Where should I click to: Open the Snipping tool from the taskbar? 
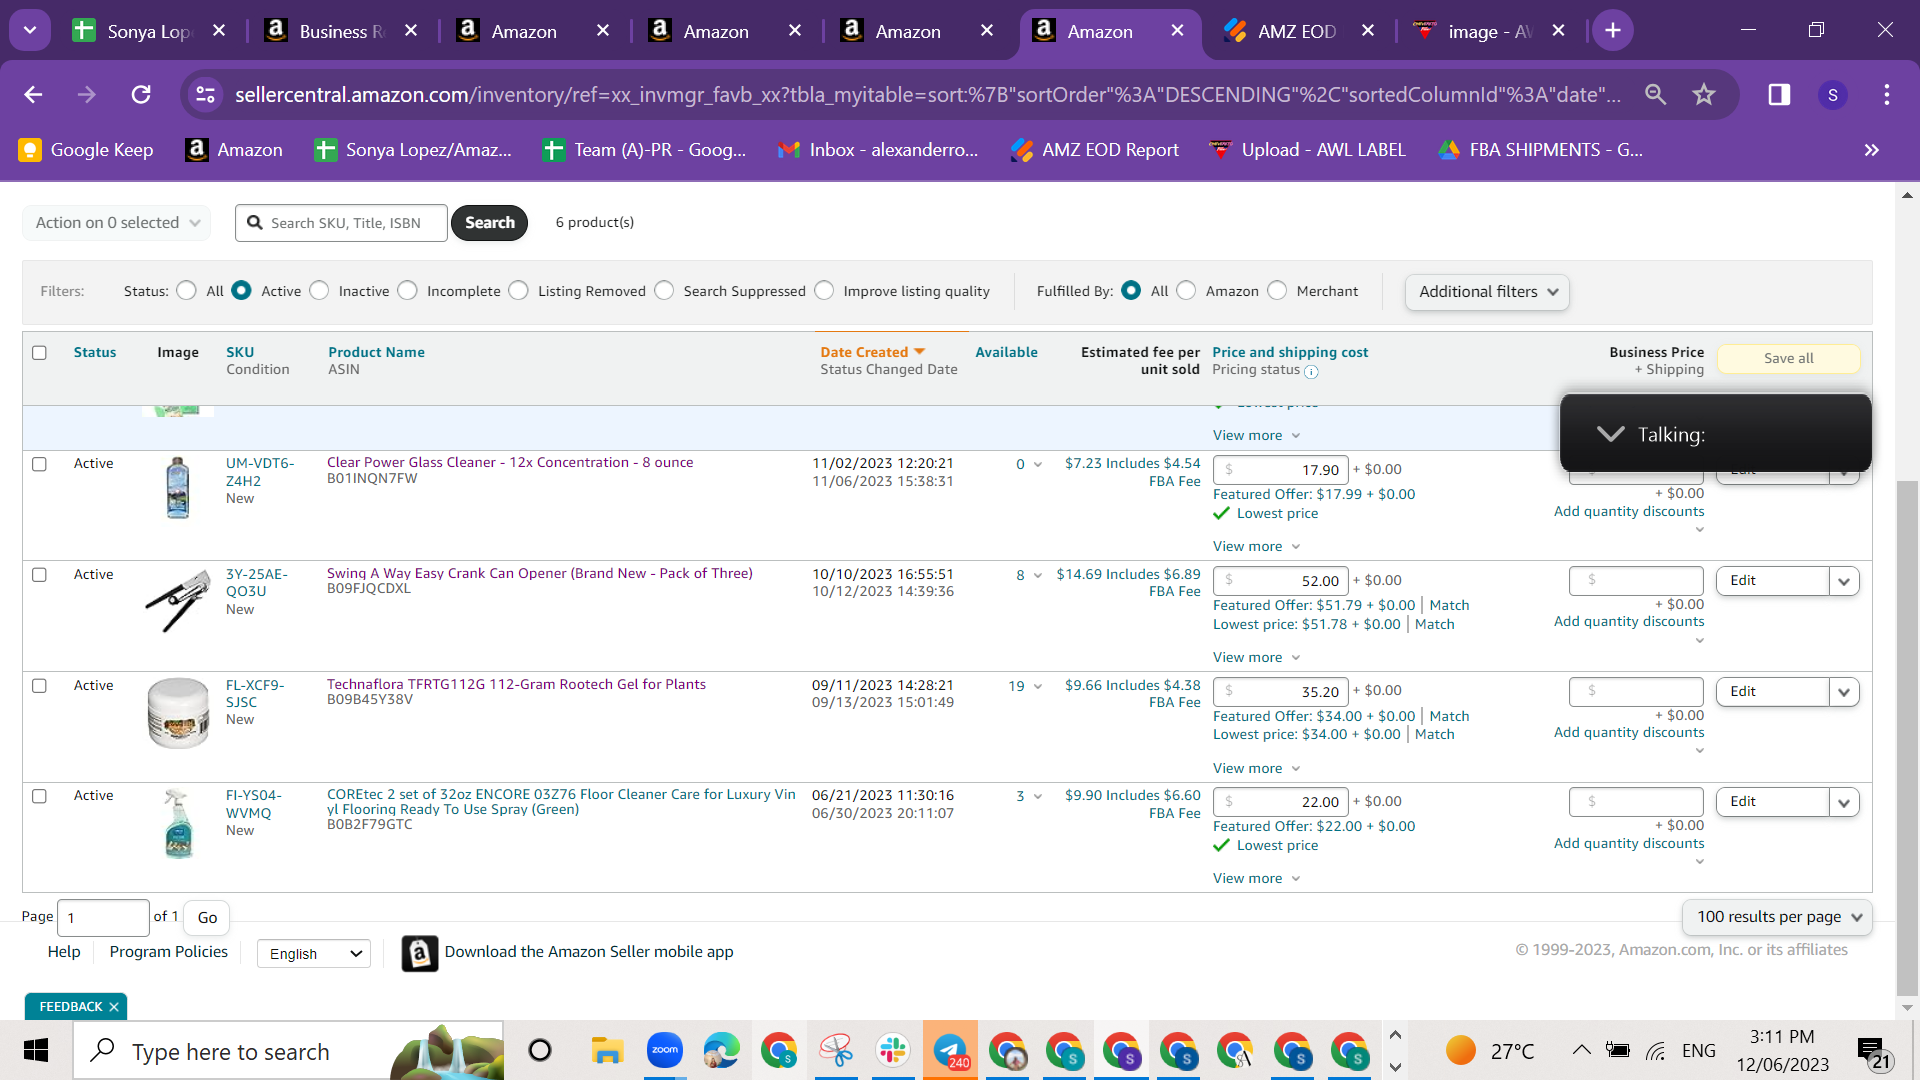(835, 1051)
